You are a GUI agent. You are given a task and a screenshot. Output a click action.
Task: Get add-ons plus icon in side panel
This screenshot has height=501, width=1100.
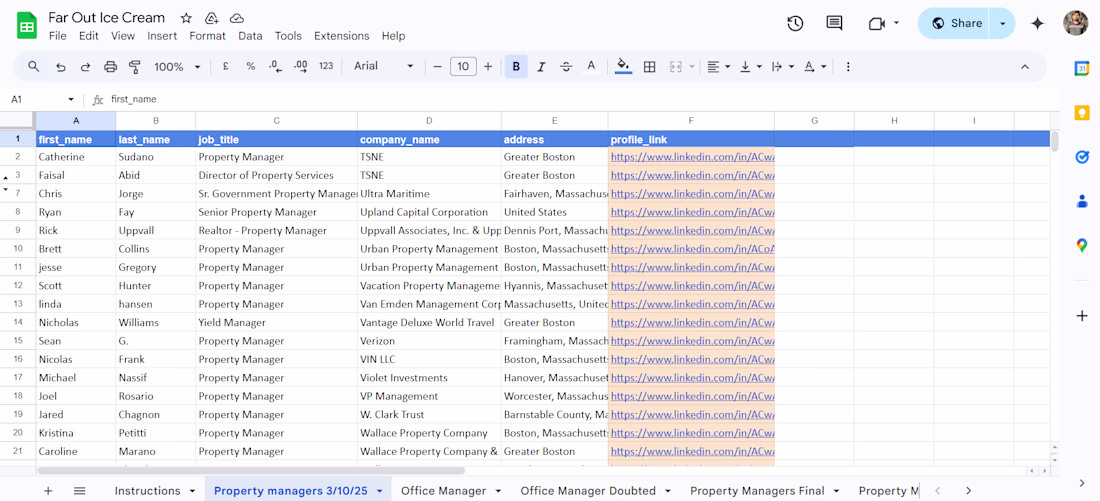1082,316
